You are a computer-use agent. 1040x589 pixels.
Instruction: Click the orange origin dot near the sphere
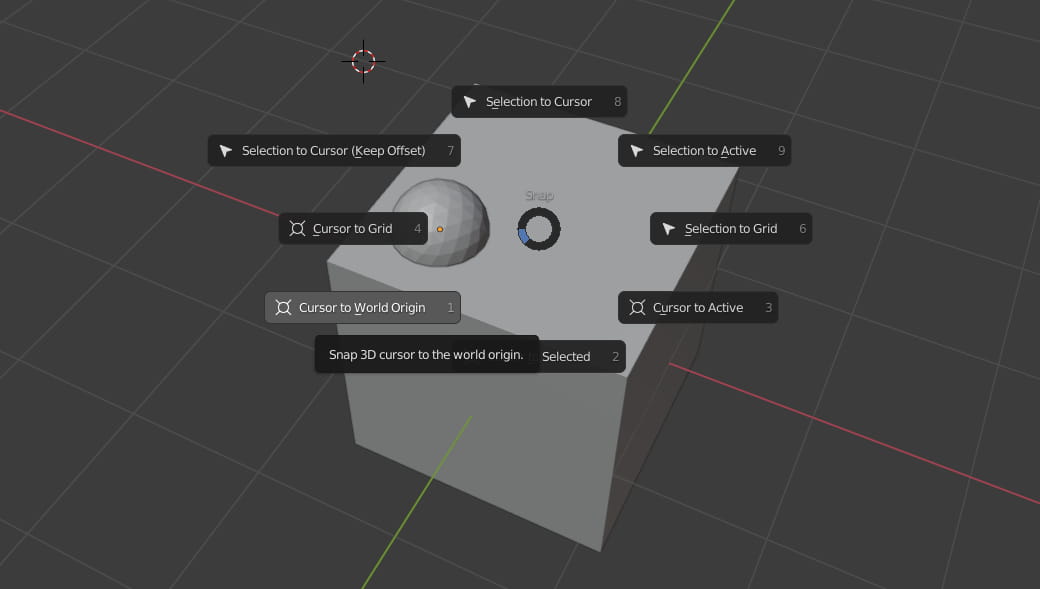point(440,229)
